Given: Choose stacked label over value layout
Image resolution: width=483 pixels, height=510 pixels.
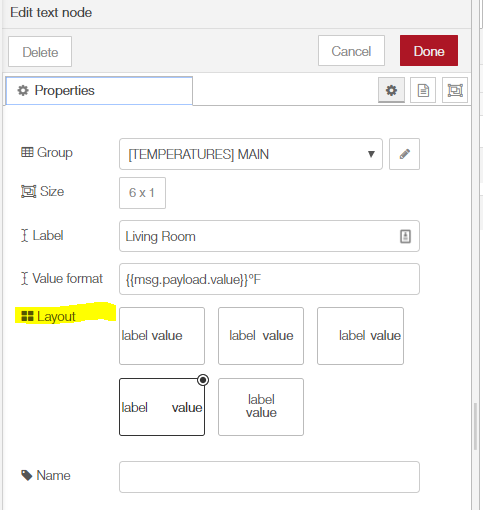Looking at the screenshot, I should point(261,407).
